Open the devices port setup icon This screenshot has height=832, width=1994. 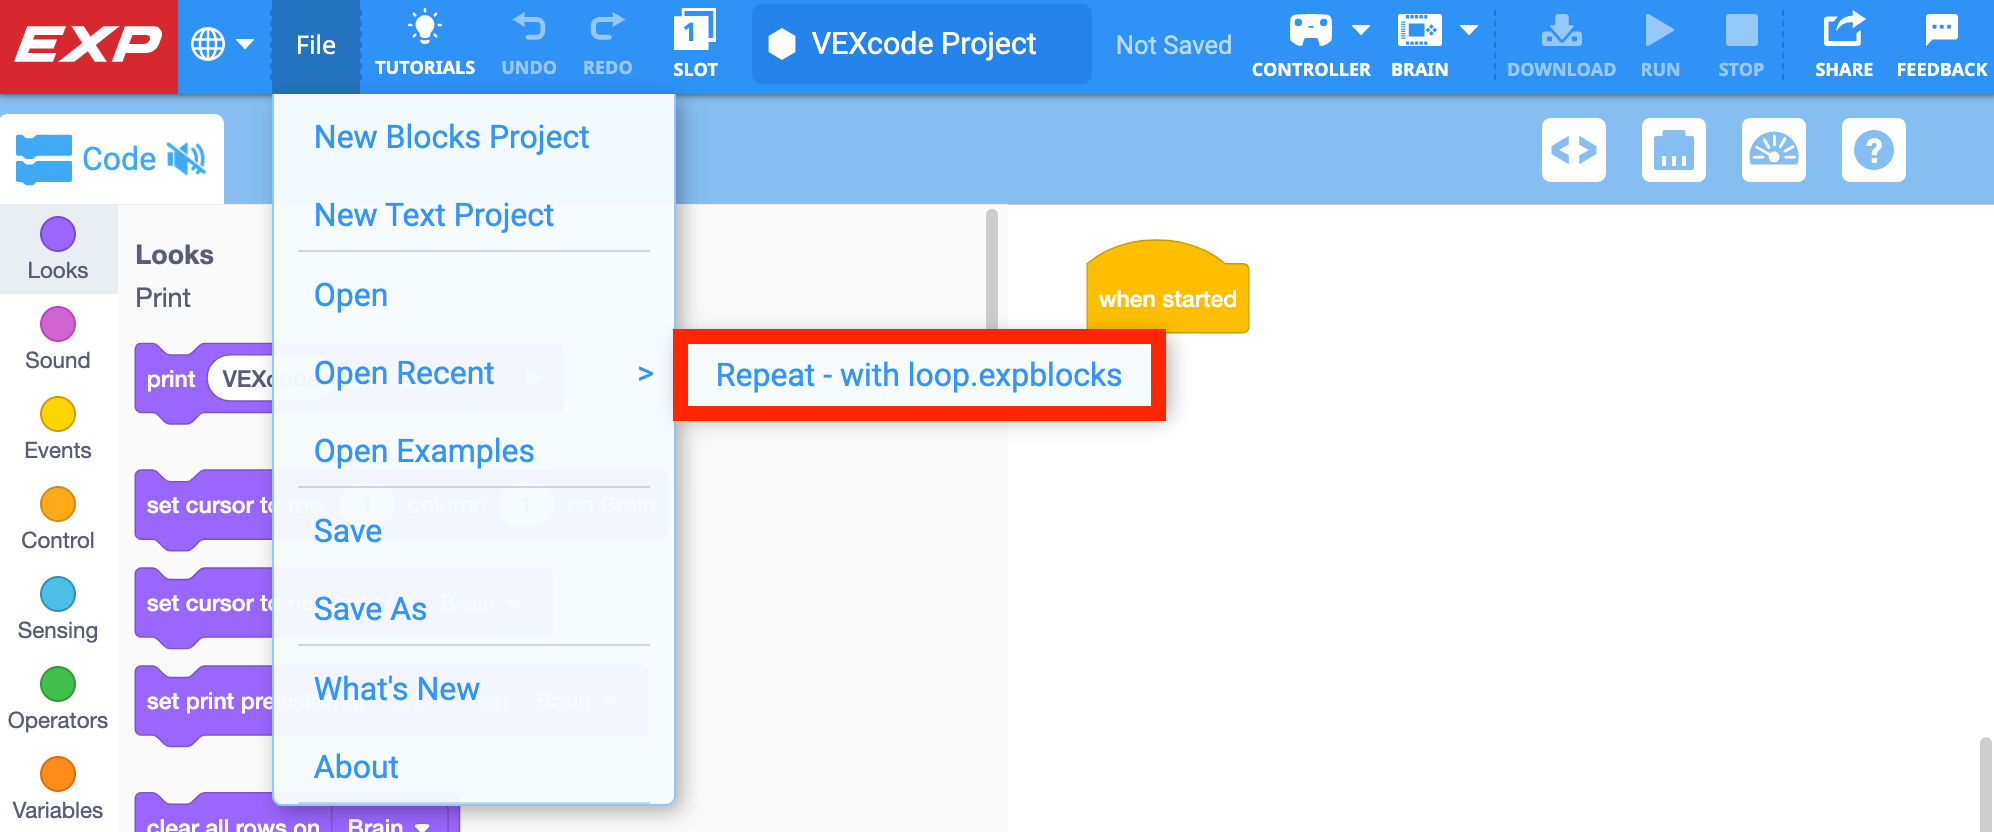(x=1674, y=150)
